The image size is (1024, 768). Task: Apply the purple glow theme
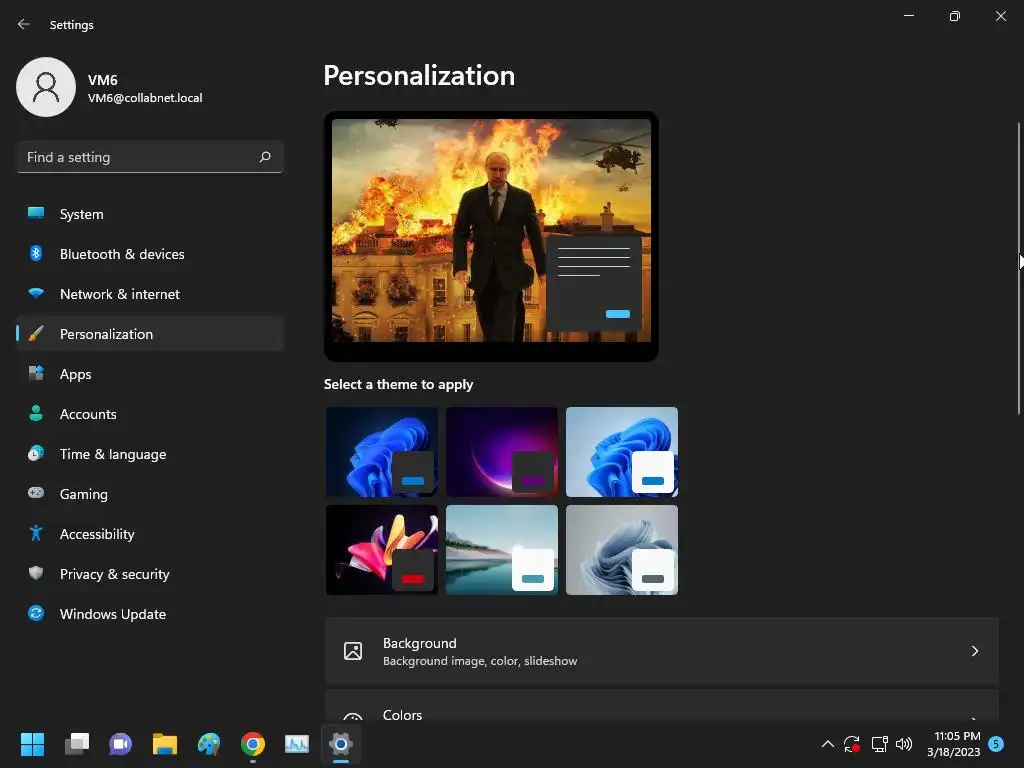pyautogui.click(x=502, y=452)
